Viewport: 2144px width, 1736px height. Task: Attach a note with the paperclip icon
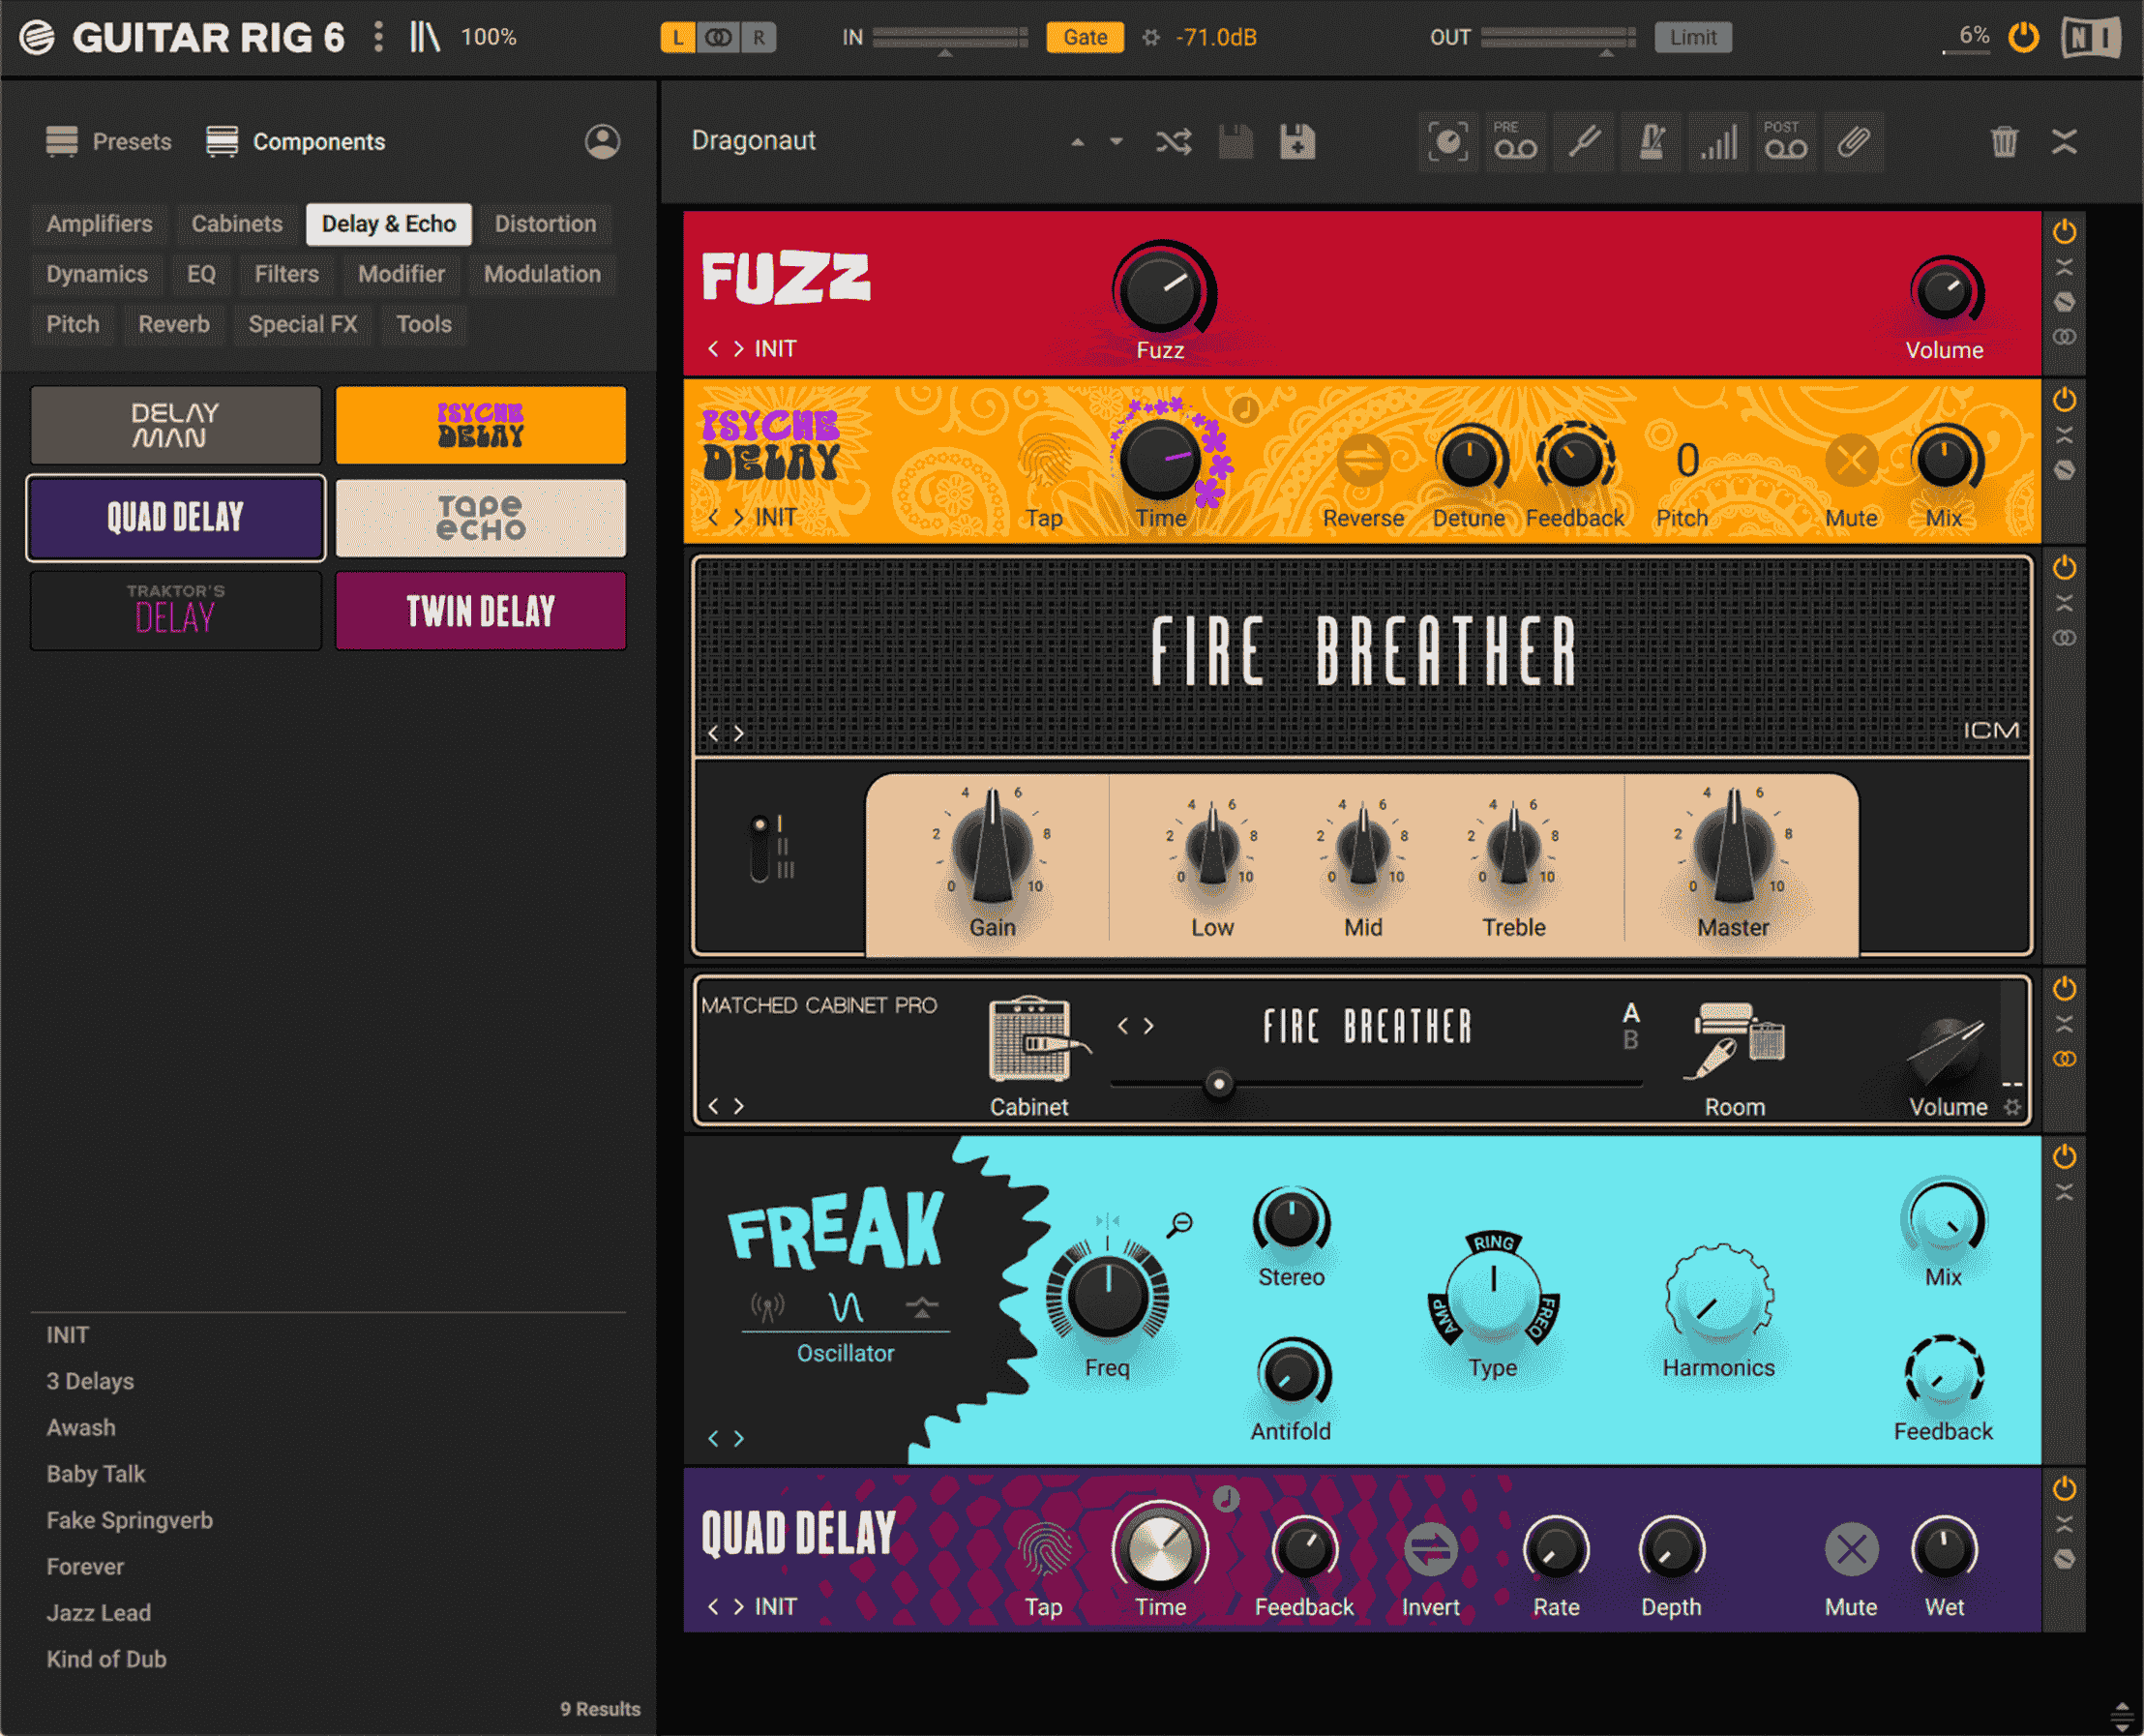[x=1855, y=142]
